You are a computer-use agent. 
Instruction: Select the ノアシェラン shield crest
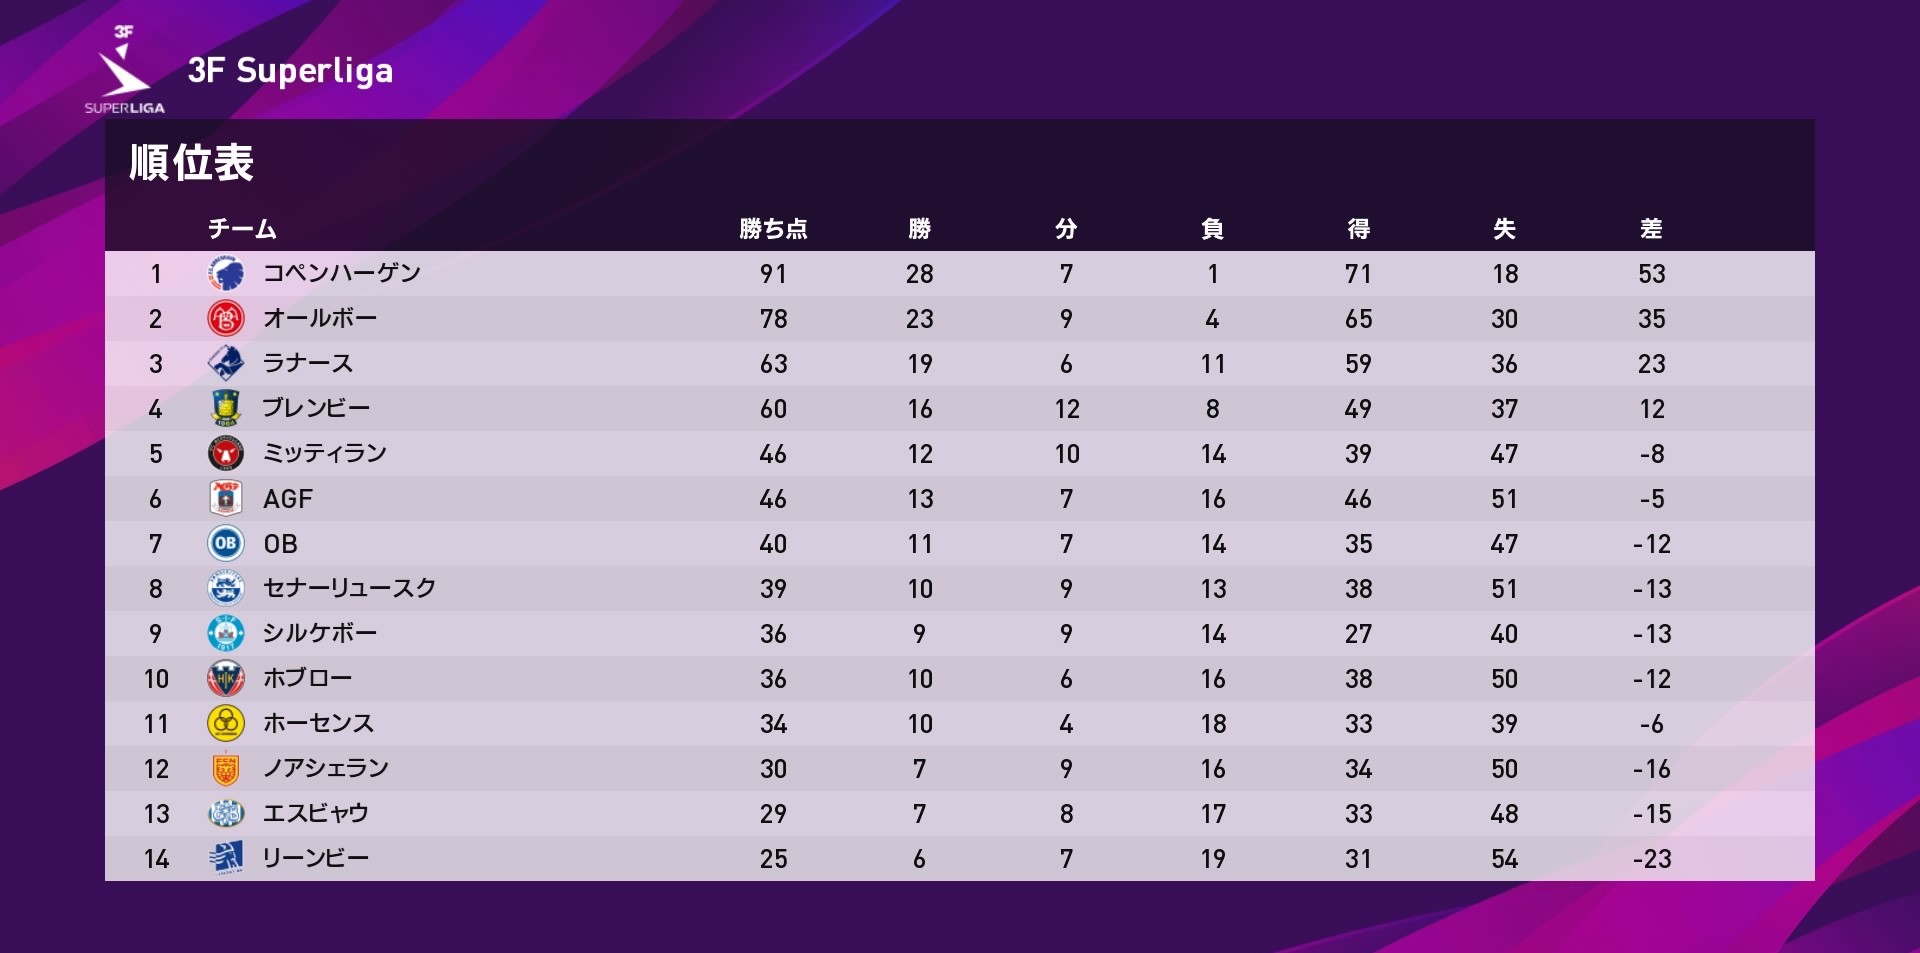tap(226, 768)
